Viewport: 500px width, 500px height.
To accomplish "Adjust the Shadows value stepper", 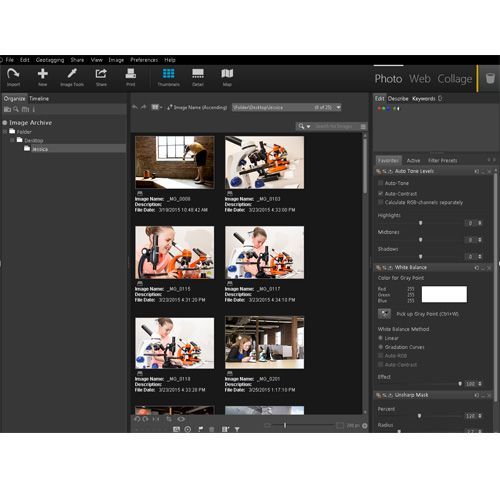I will (x=480, y=257).
